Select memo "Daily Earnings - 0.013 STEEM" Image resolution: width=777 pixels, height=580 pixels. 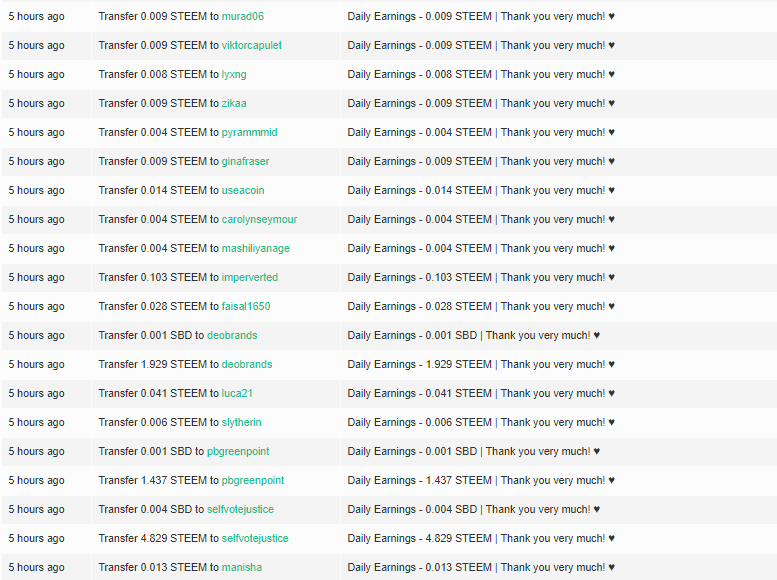coord(419,568)
